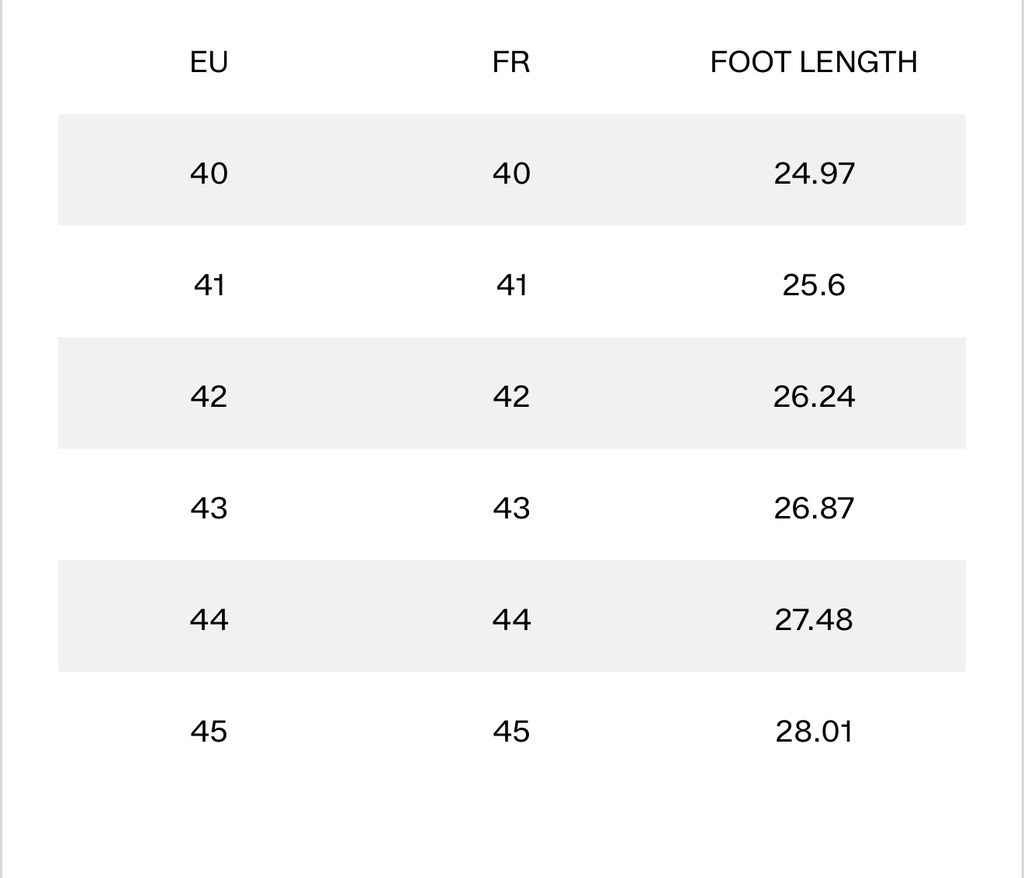This screenshot has height=878, width=1024.
Task: Select FR size 42 cell
Action: click(x=511, y=397)
